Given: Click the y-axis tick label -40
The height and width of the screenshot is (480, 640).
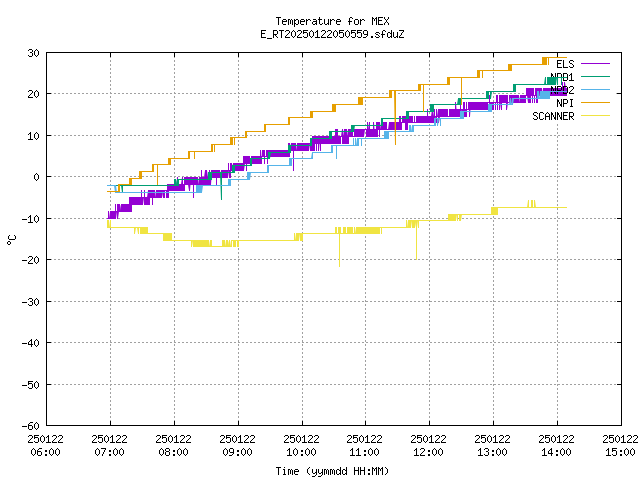Looking at the screenshot, I should coord(31,343).
